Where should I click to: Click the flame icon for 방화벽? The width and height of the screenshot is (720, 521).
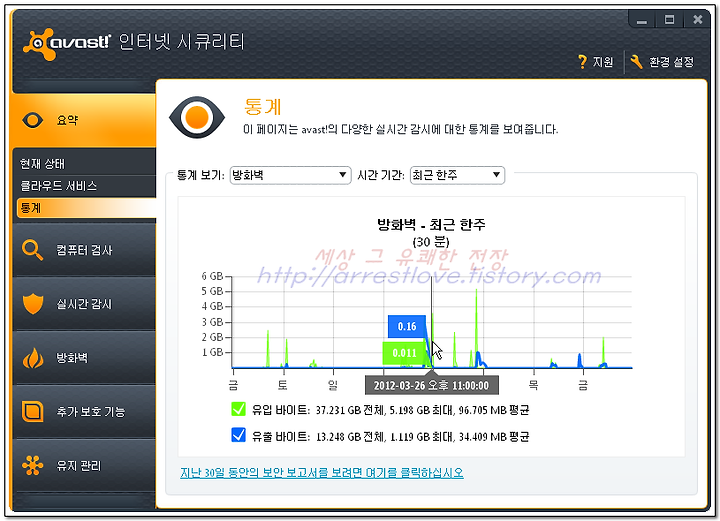pos(33,358)
